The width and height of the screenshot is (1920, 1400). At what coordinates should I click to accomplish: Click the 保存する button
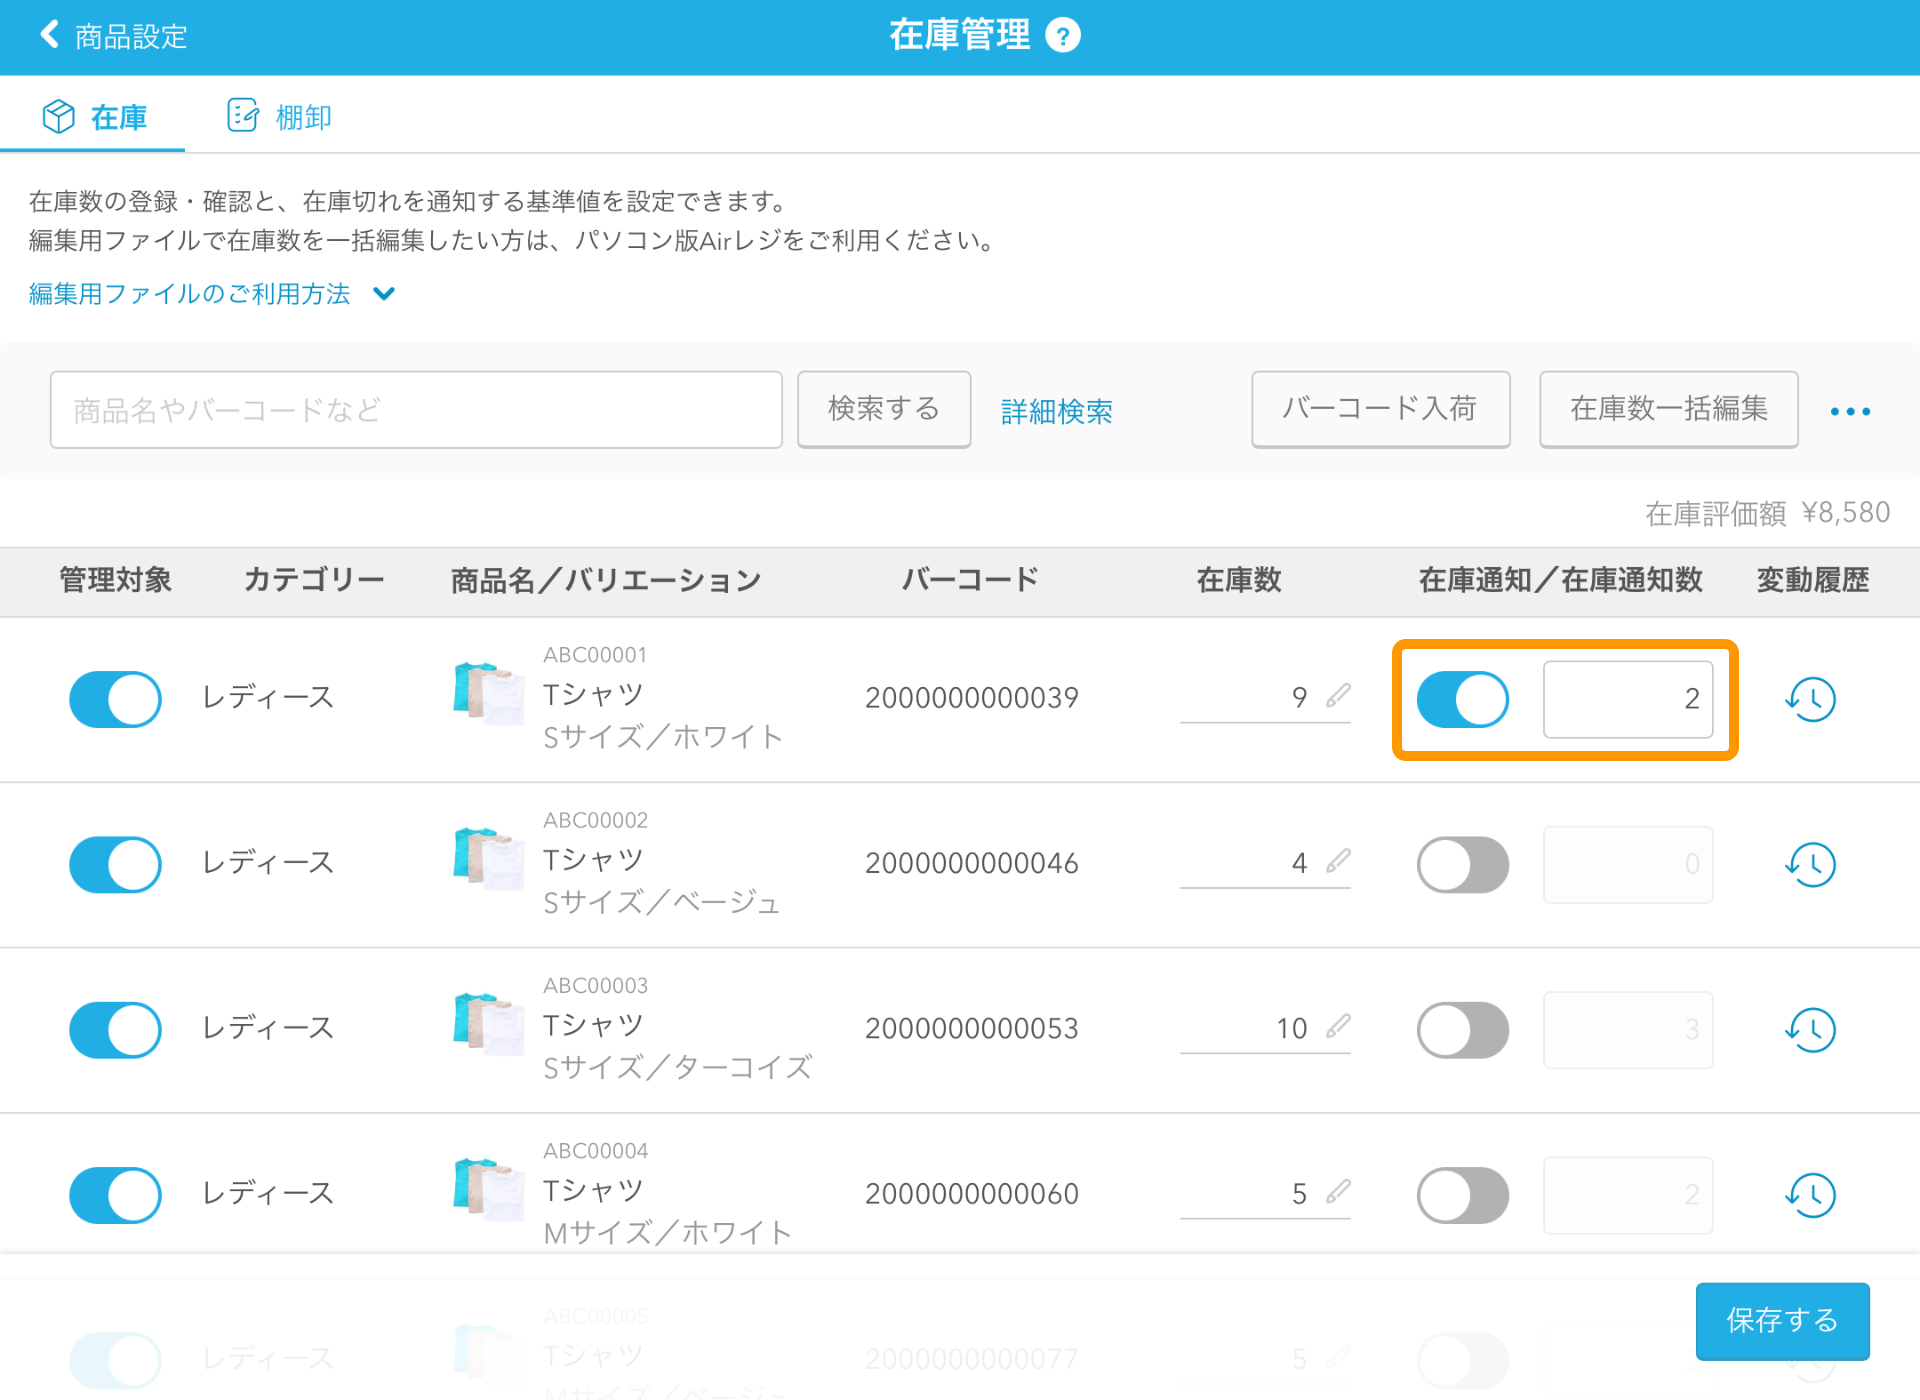coord(1782,1320)
